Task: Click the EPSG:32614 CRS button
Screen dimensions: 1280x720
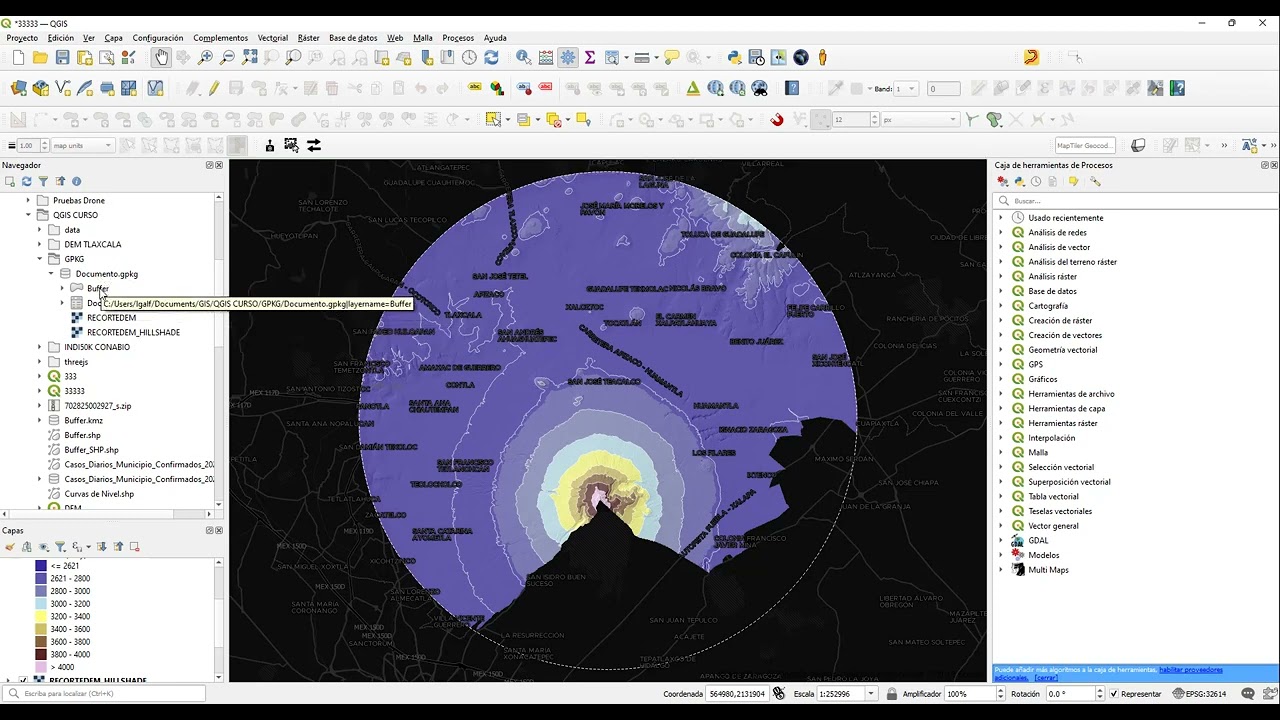Action: click(1199, 694)
